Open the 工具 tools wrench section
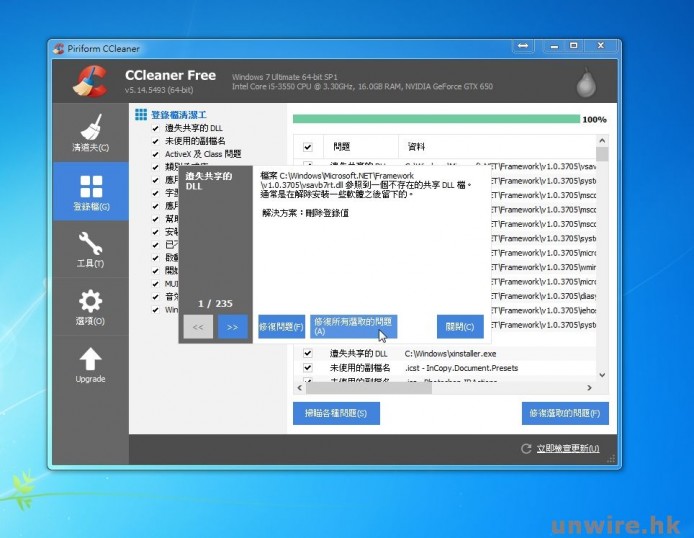The height and width of the screenshot is (538, 694). click(x=90, y=249)
